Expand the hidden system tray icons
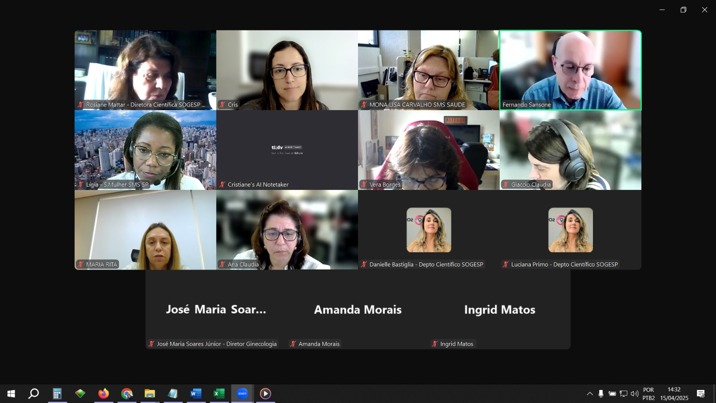 coord(589,393)
